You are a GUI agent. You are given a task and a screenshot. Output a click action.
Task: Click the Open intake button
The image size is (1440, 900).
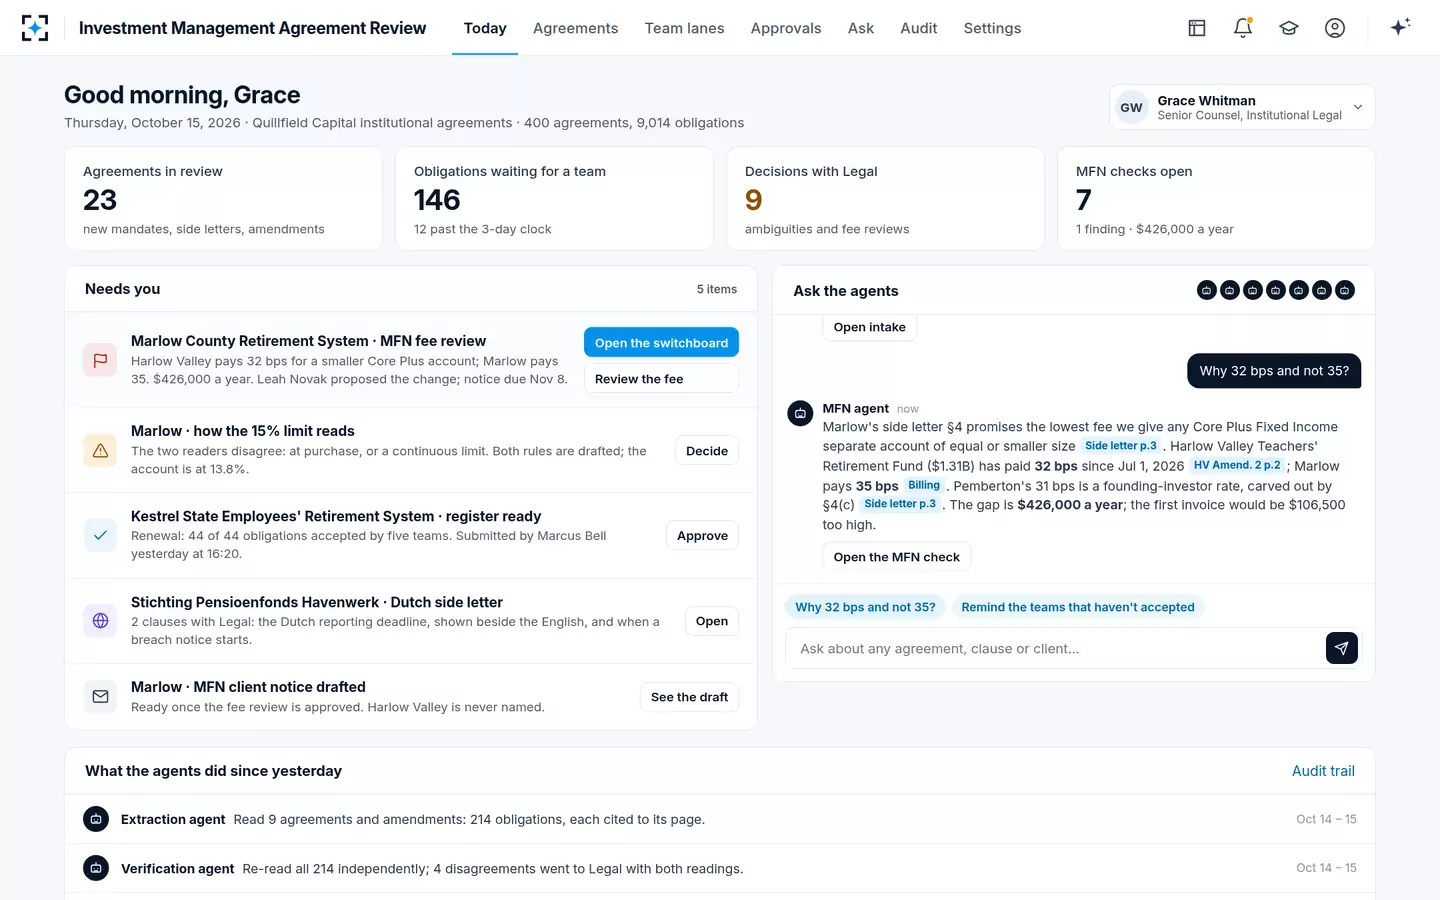tap(869, 327)
